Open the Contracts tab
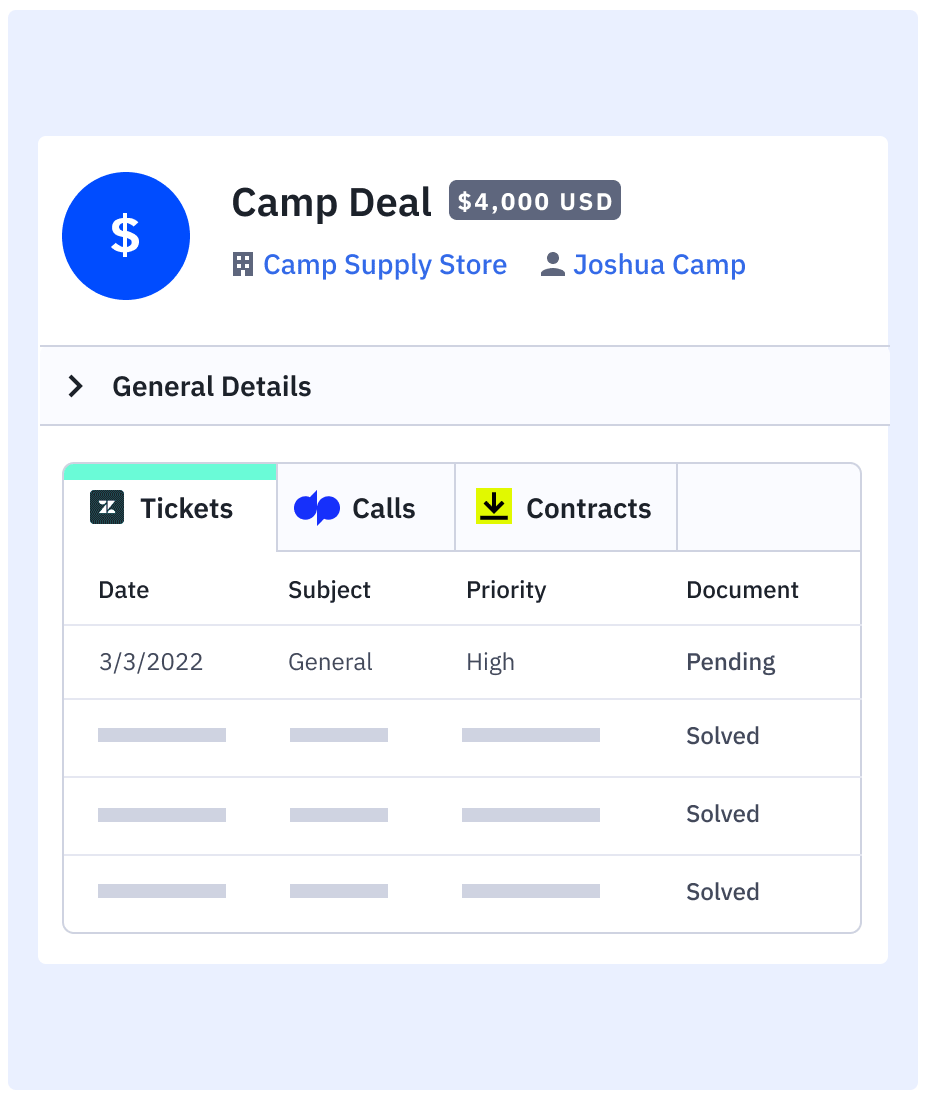The height and width of the screenshot is (1100, 928). [x=566, y=508]
